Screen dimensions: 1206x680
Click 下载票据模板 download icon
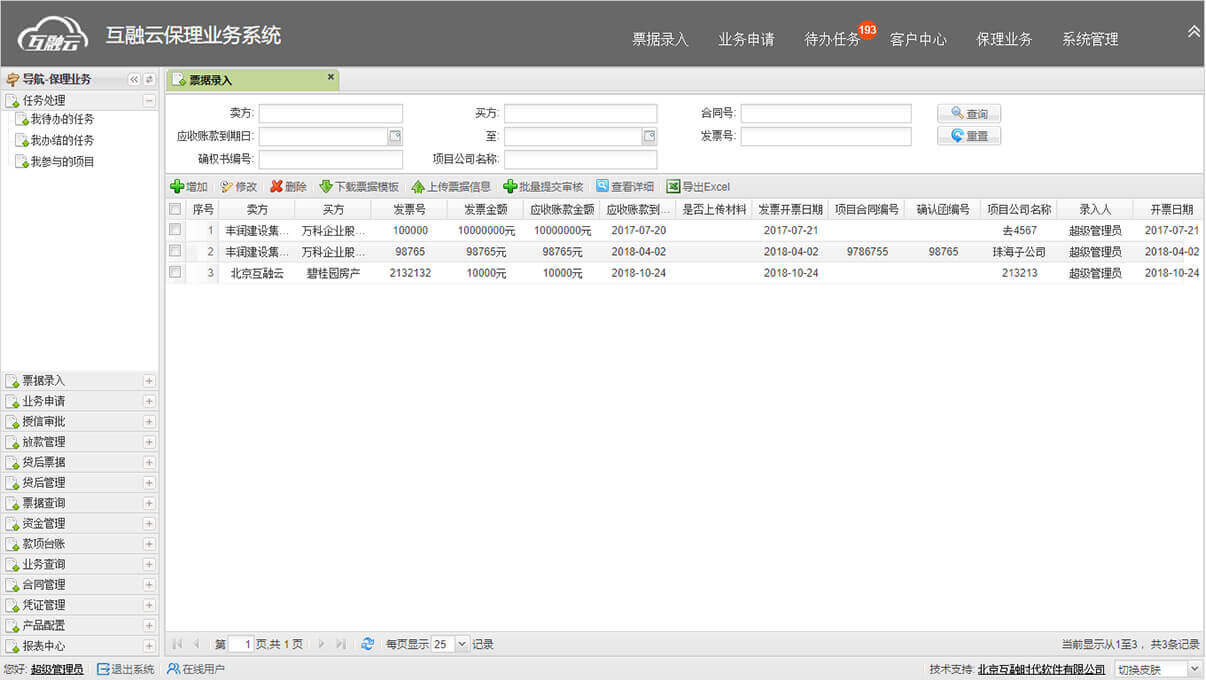(x=326, y=187)
